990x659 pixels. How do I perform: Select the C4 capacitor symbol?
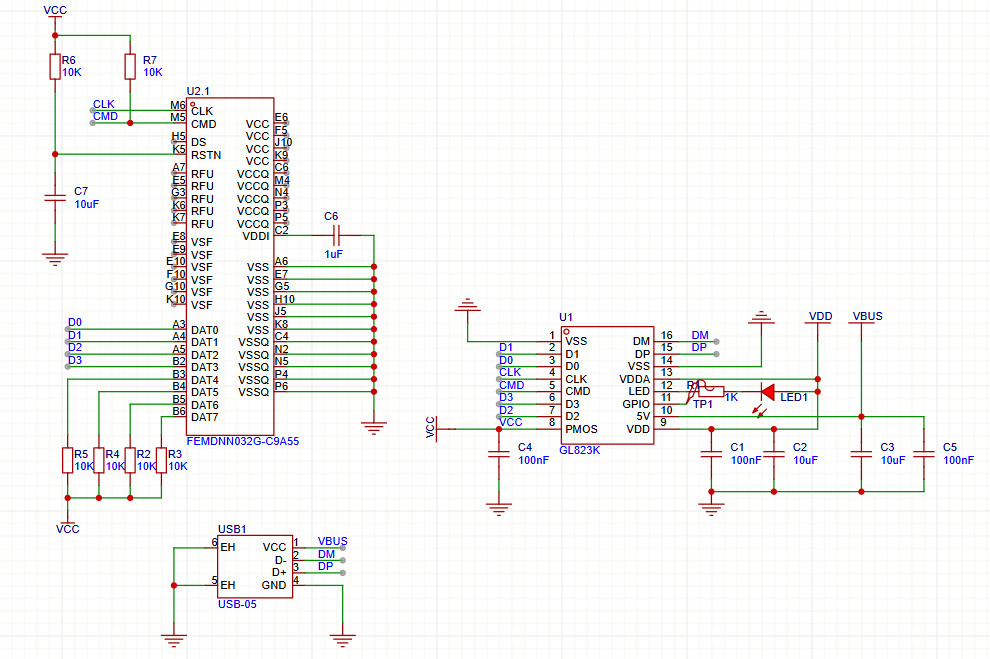pos(499,454)
